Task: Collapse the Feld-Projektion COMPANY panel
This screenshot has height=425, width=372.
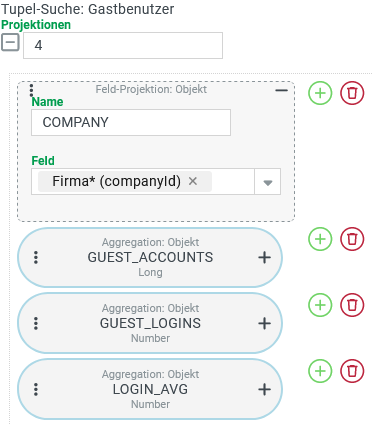Action: point(281,90)
